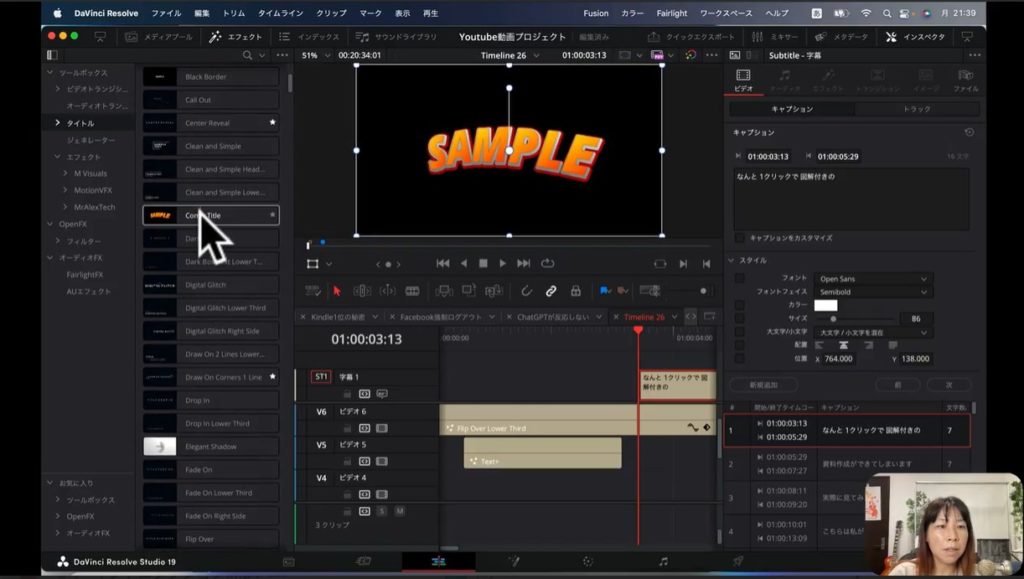Expand the ビデオトランジション tree item
This screenshot has height=579, width=1024.
tap(59, 89)
